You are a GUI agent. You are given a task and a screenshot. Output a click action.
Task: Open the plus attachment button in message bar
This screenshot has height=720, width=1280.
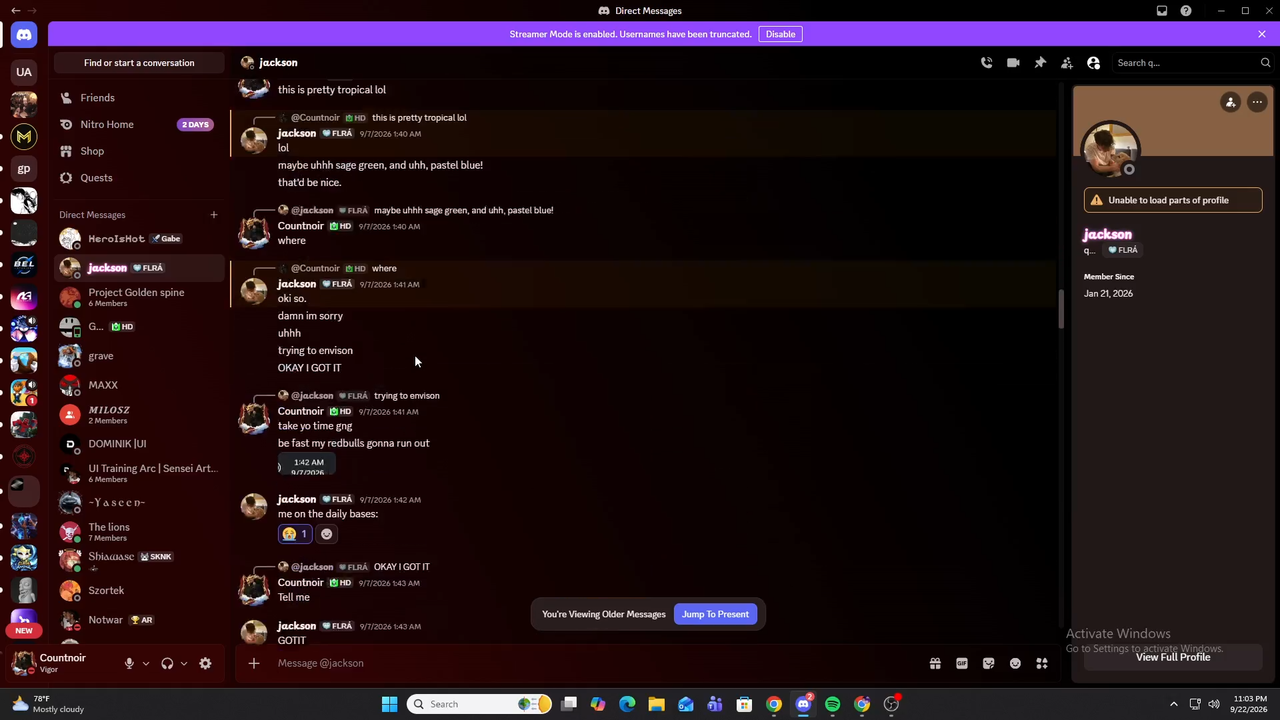(254, 663)
